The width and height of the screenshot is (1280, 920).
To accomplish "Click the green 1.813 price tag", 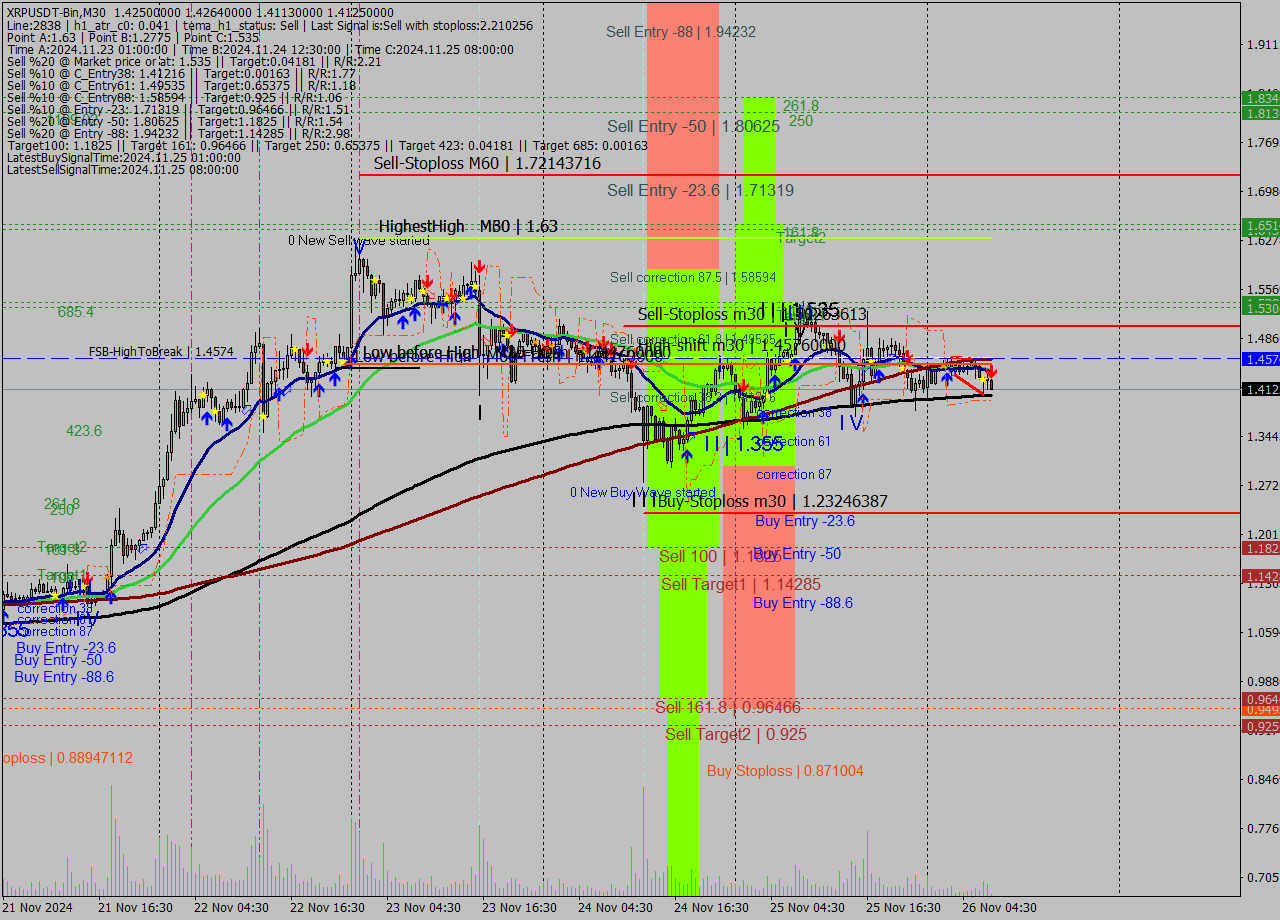I will (x=1261, y=113).
